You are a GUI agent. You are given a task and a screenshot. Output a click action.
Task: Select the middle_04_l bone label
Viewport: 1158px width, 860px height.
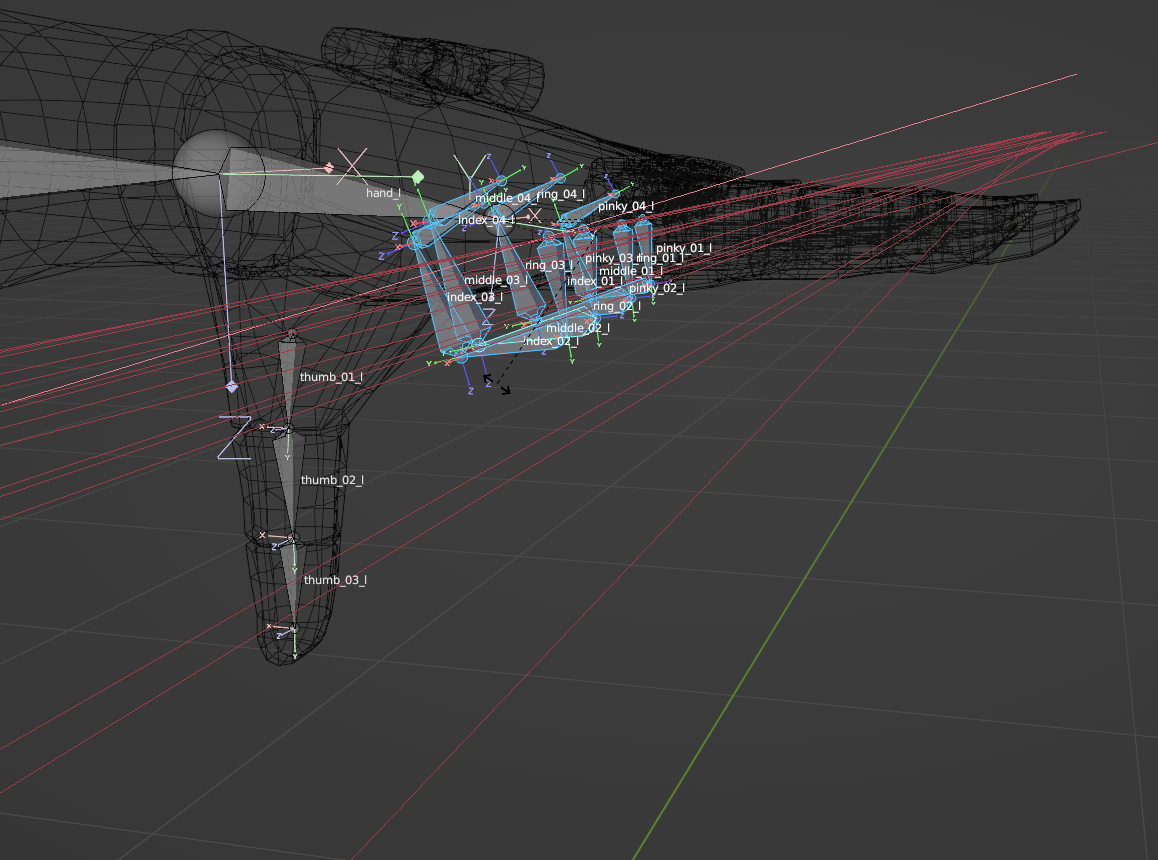(504, 197)
